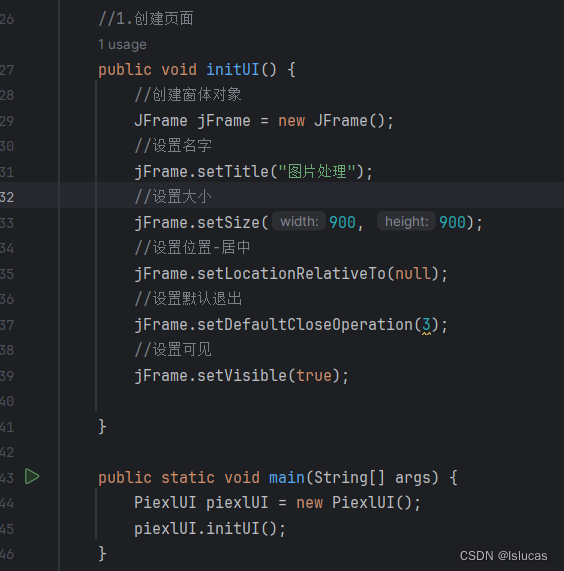This screenshot has width=564, height=571.
Task: Click the null argument in setLocationRelativeTo
Action: point(413,274)
